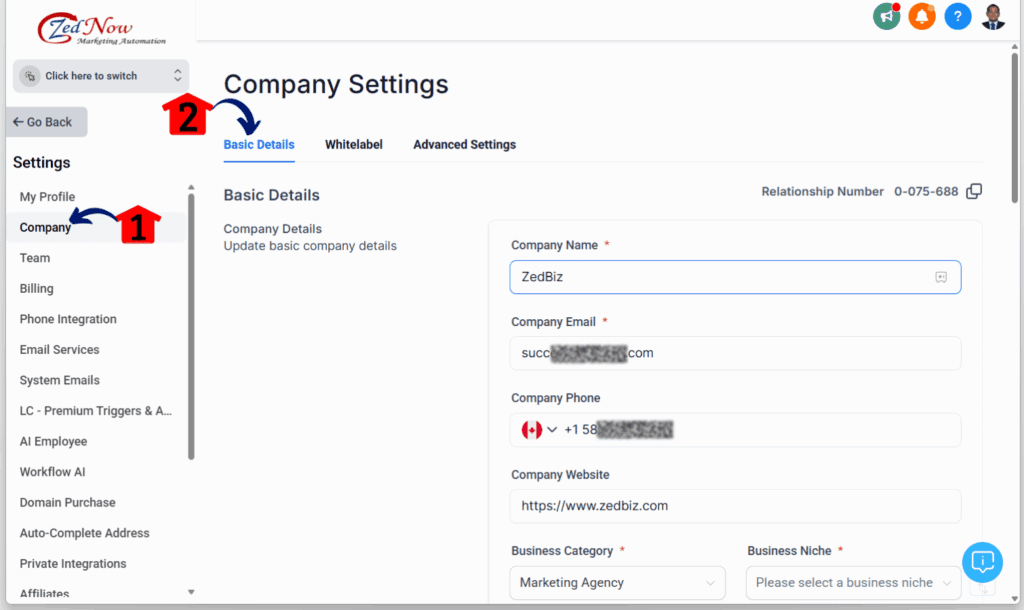Viewport: 1024px width, 610px height.
Task: Click the main page vertical scrollbar
Action: click(x=1014, y=127)
